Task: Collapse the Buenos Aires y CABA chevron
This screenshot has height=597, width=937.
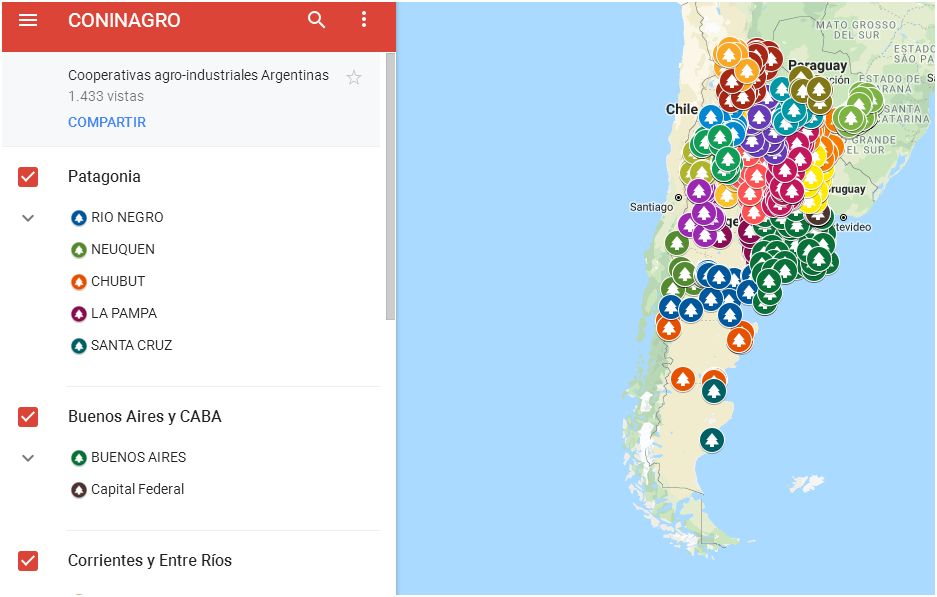Action: click(x=28, y=458)
